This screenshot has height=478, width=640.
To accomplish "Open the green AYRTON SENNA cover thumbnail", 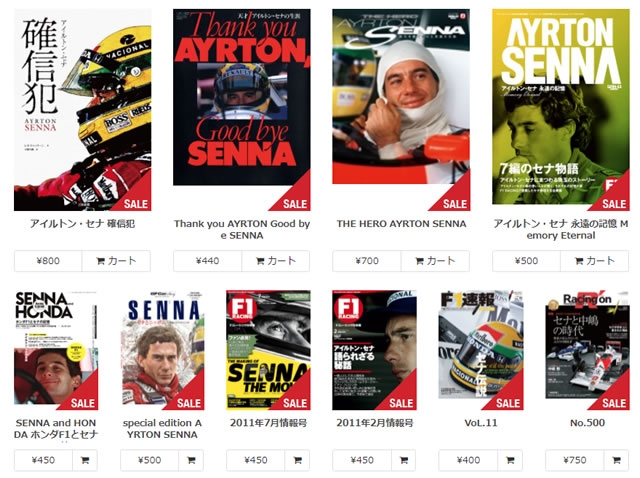I will point(560,107).
